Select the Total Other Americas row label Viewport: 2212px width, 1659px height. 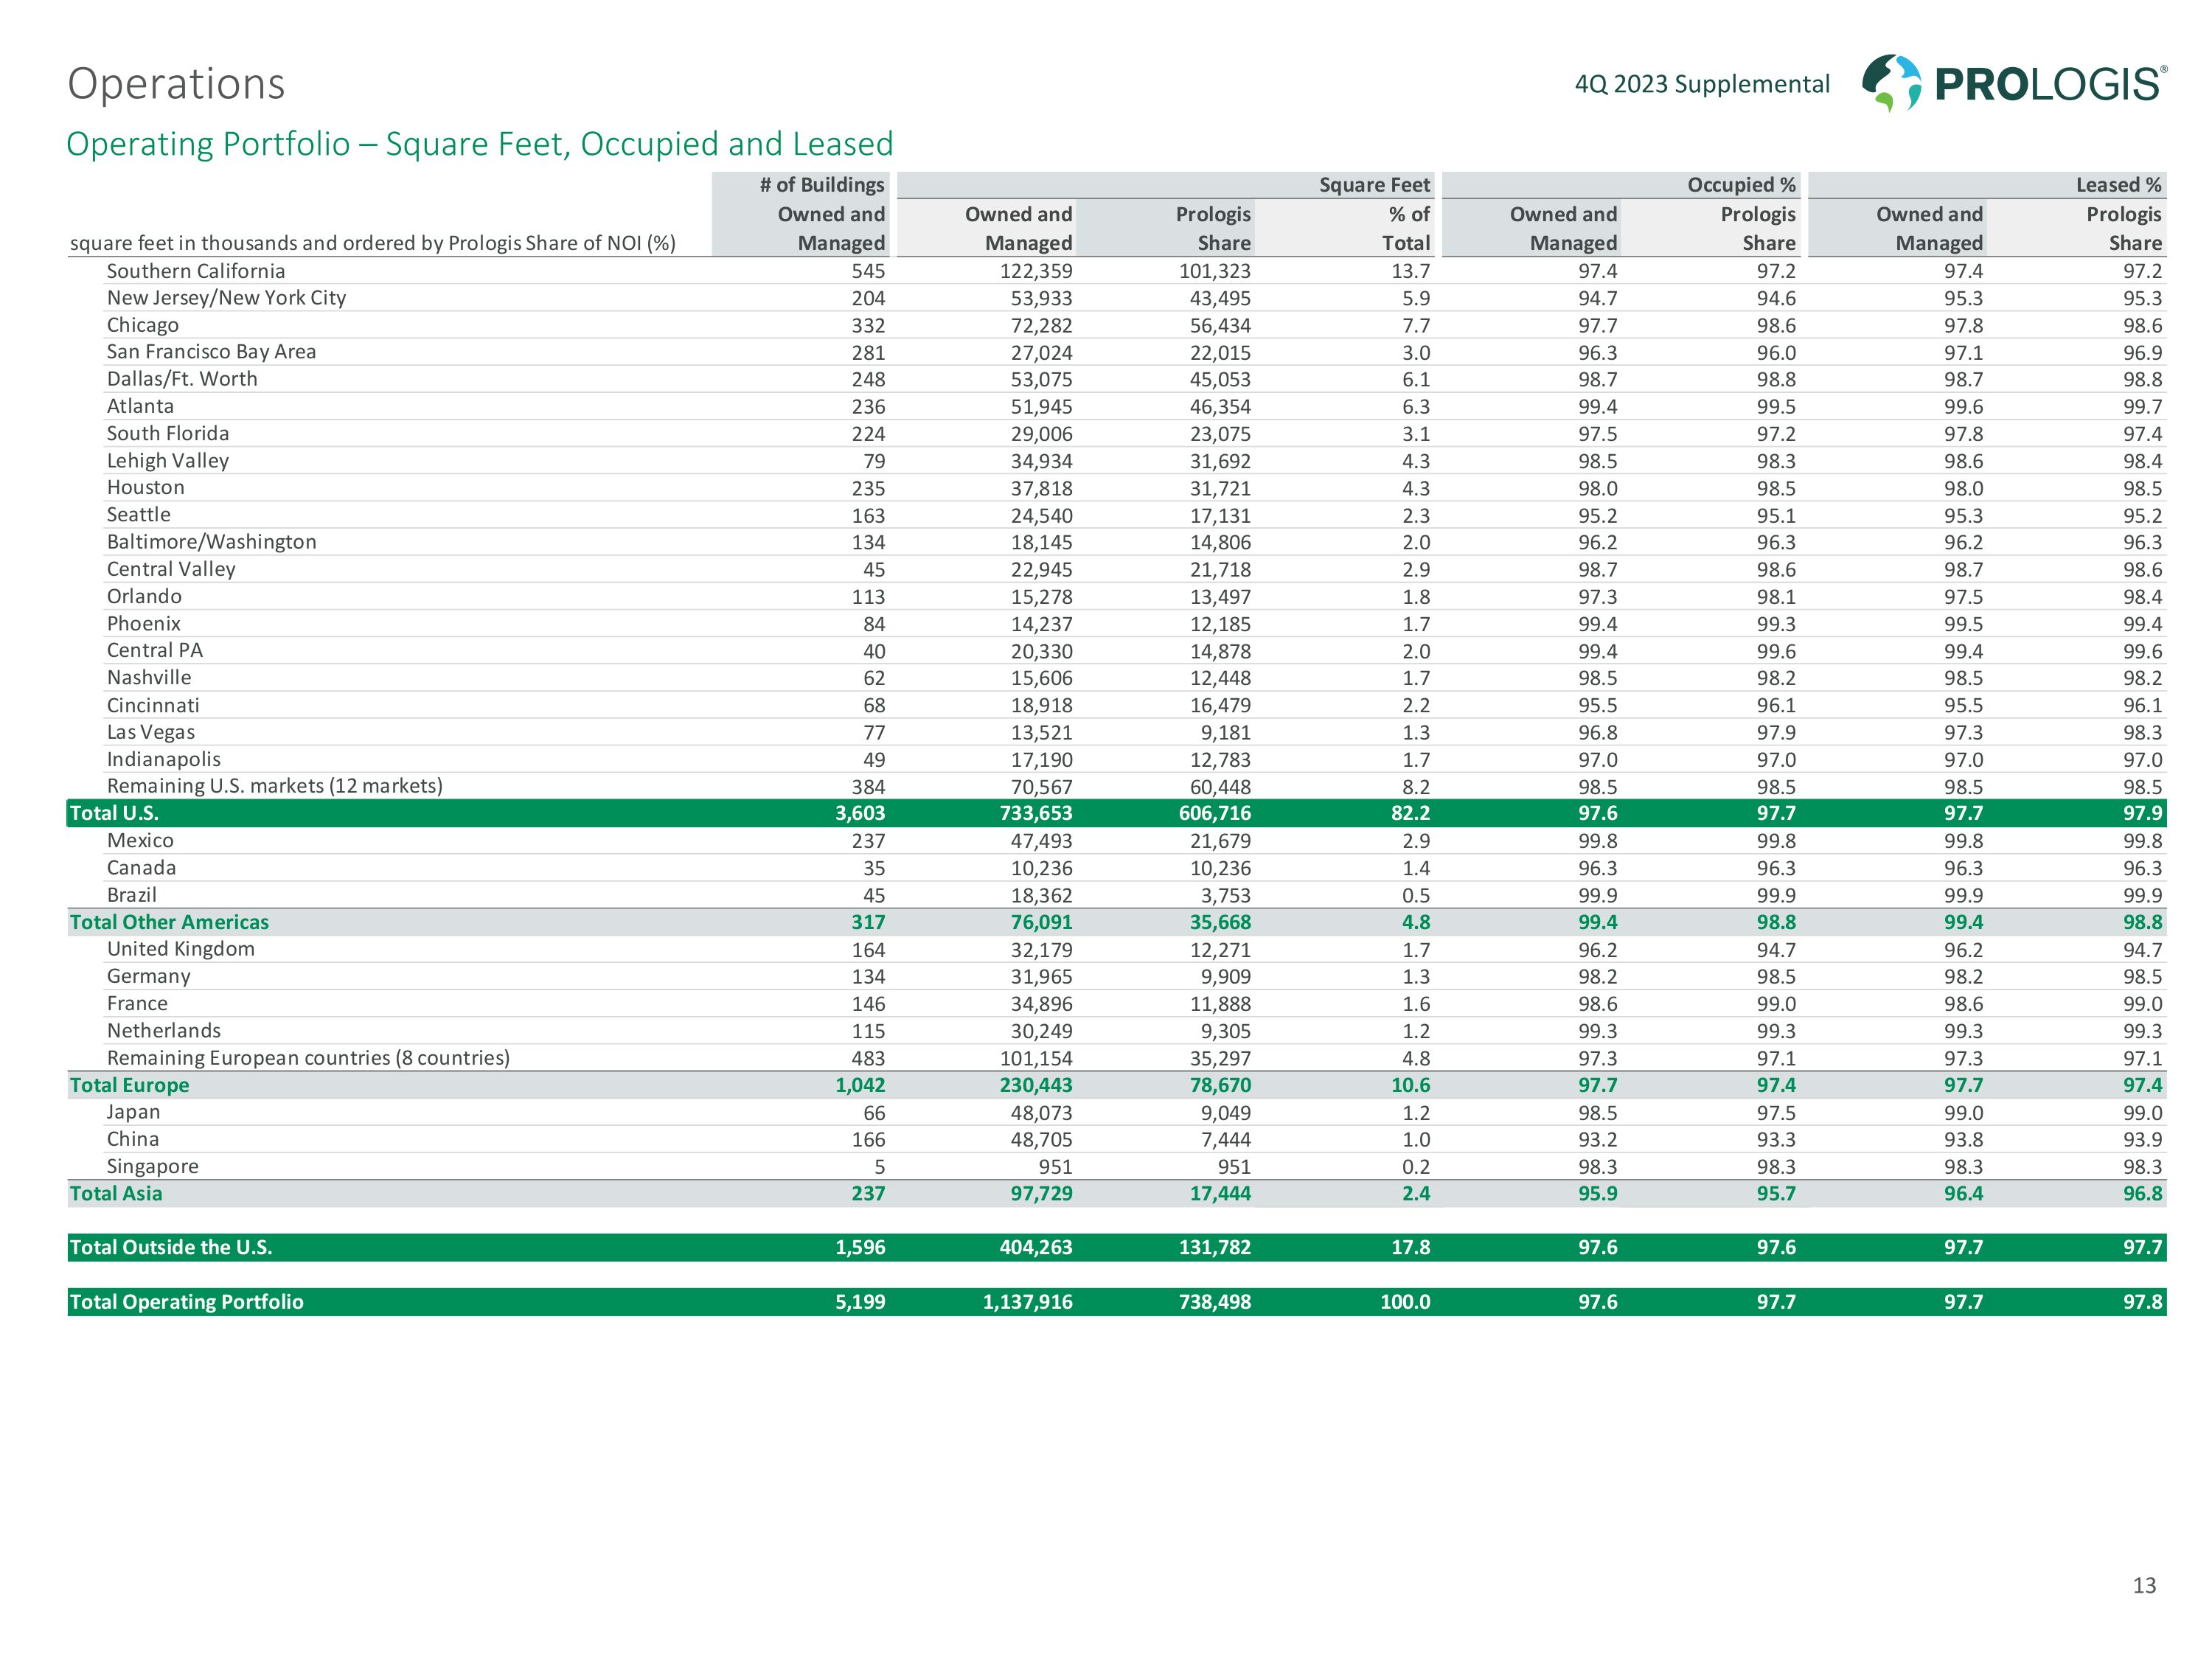click(x=169, y=922)
